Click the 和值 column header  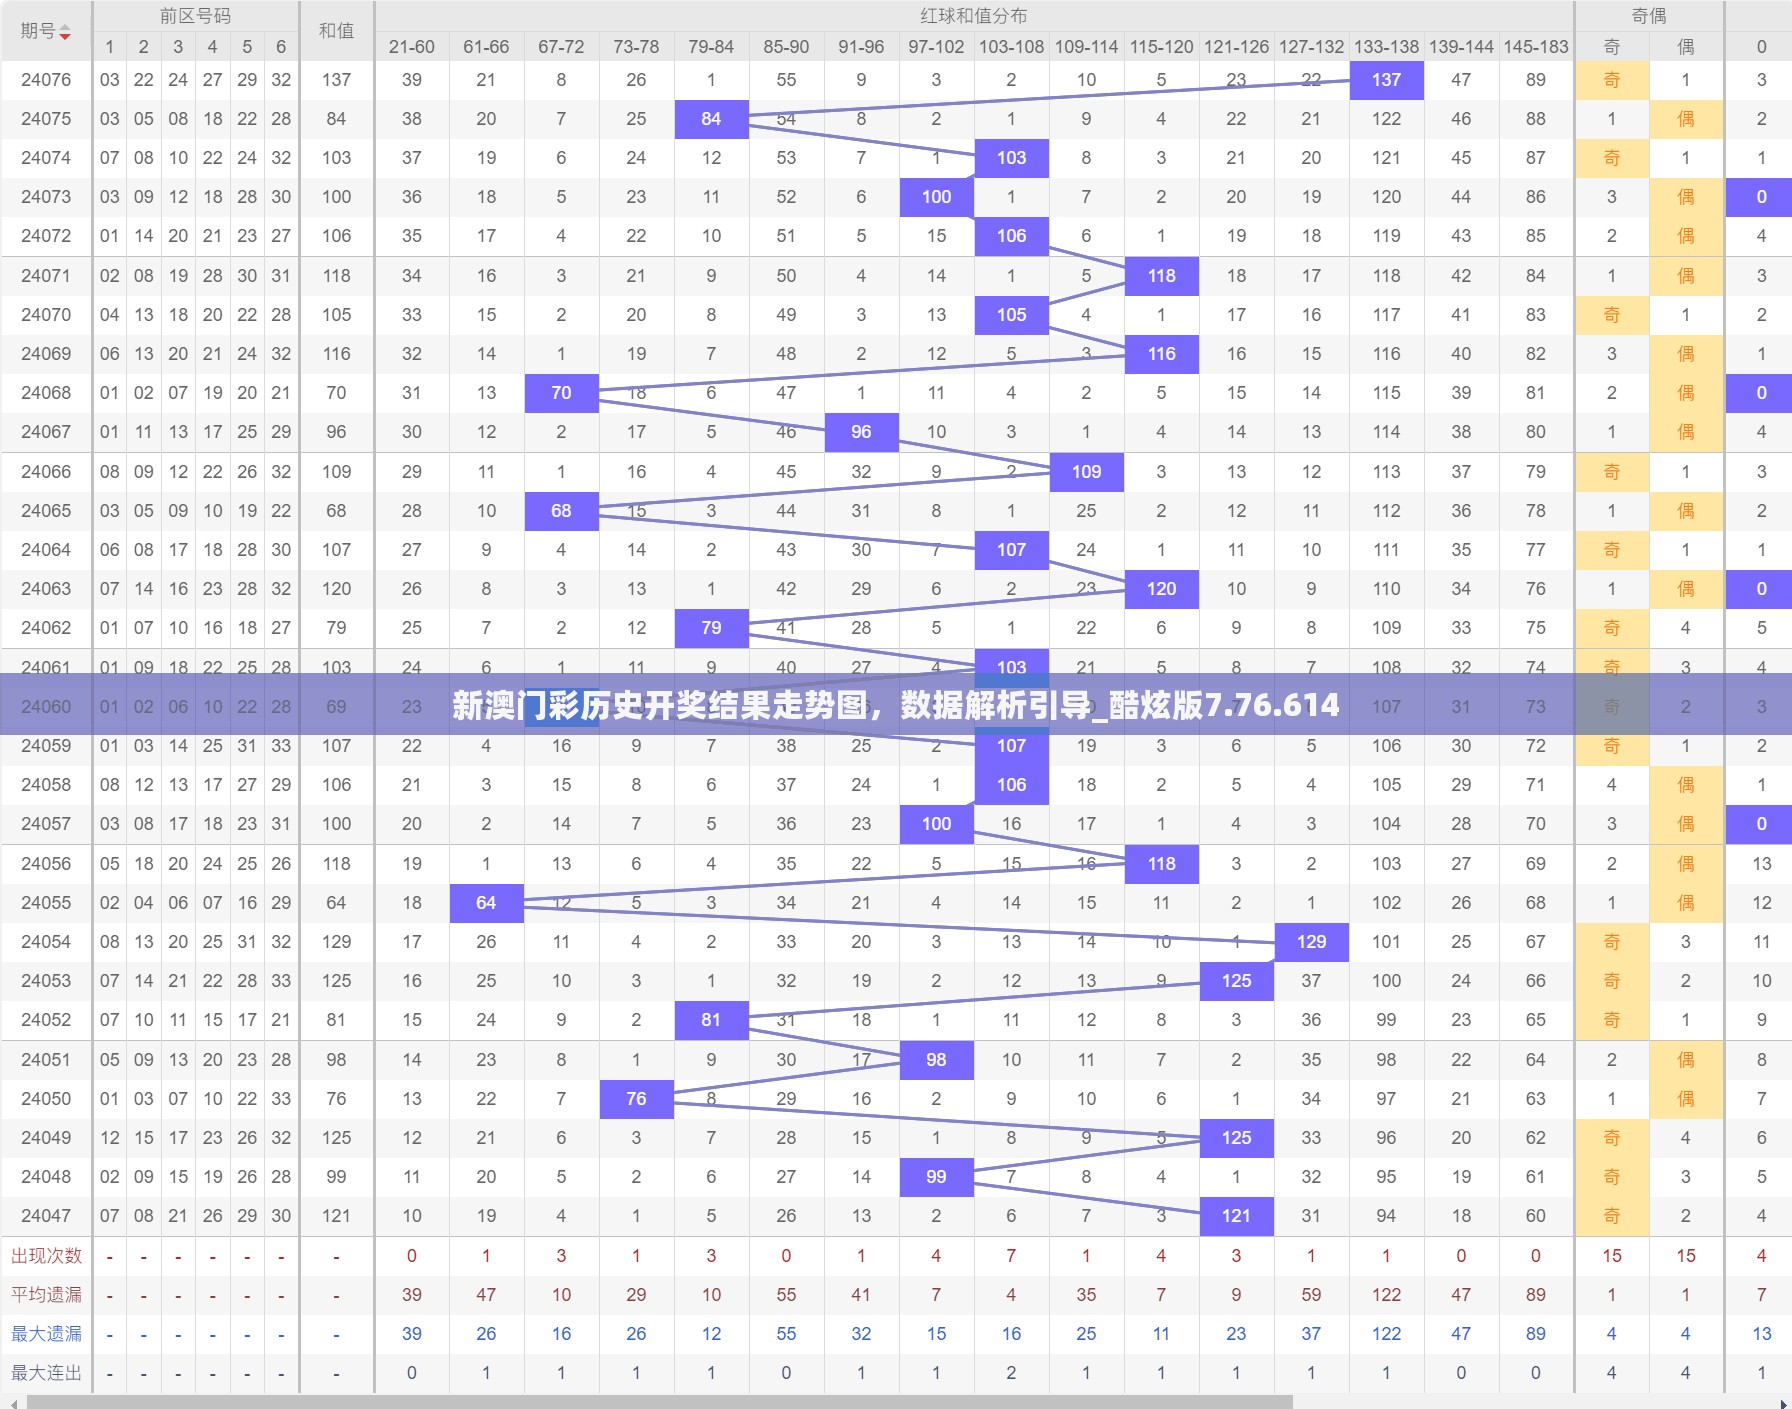click(x=336, y=31)
